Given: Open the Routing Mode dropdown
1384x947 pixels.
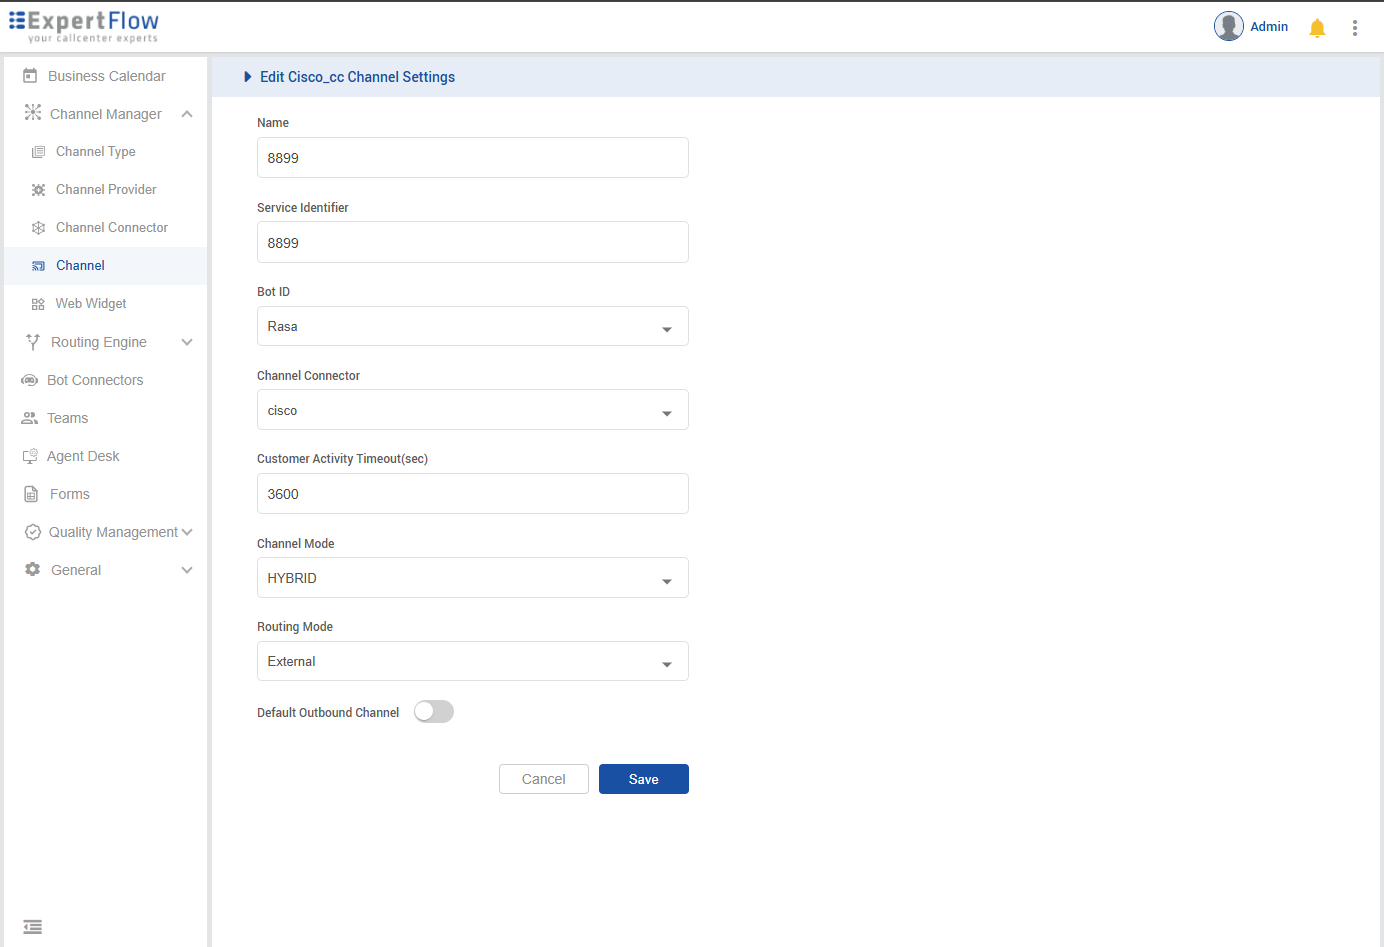Looking at the screenshot, I should [x=472, y=662].
